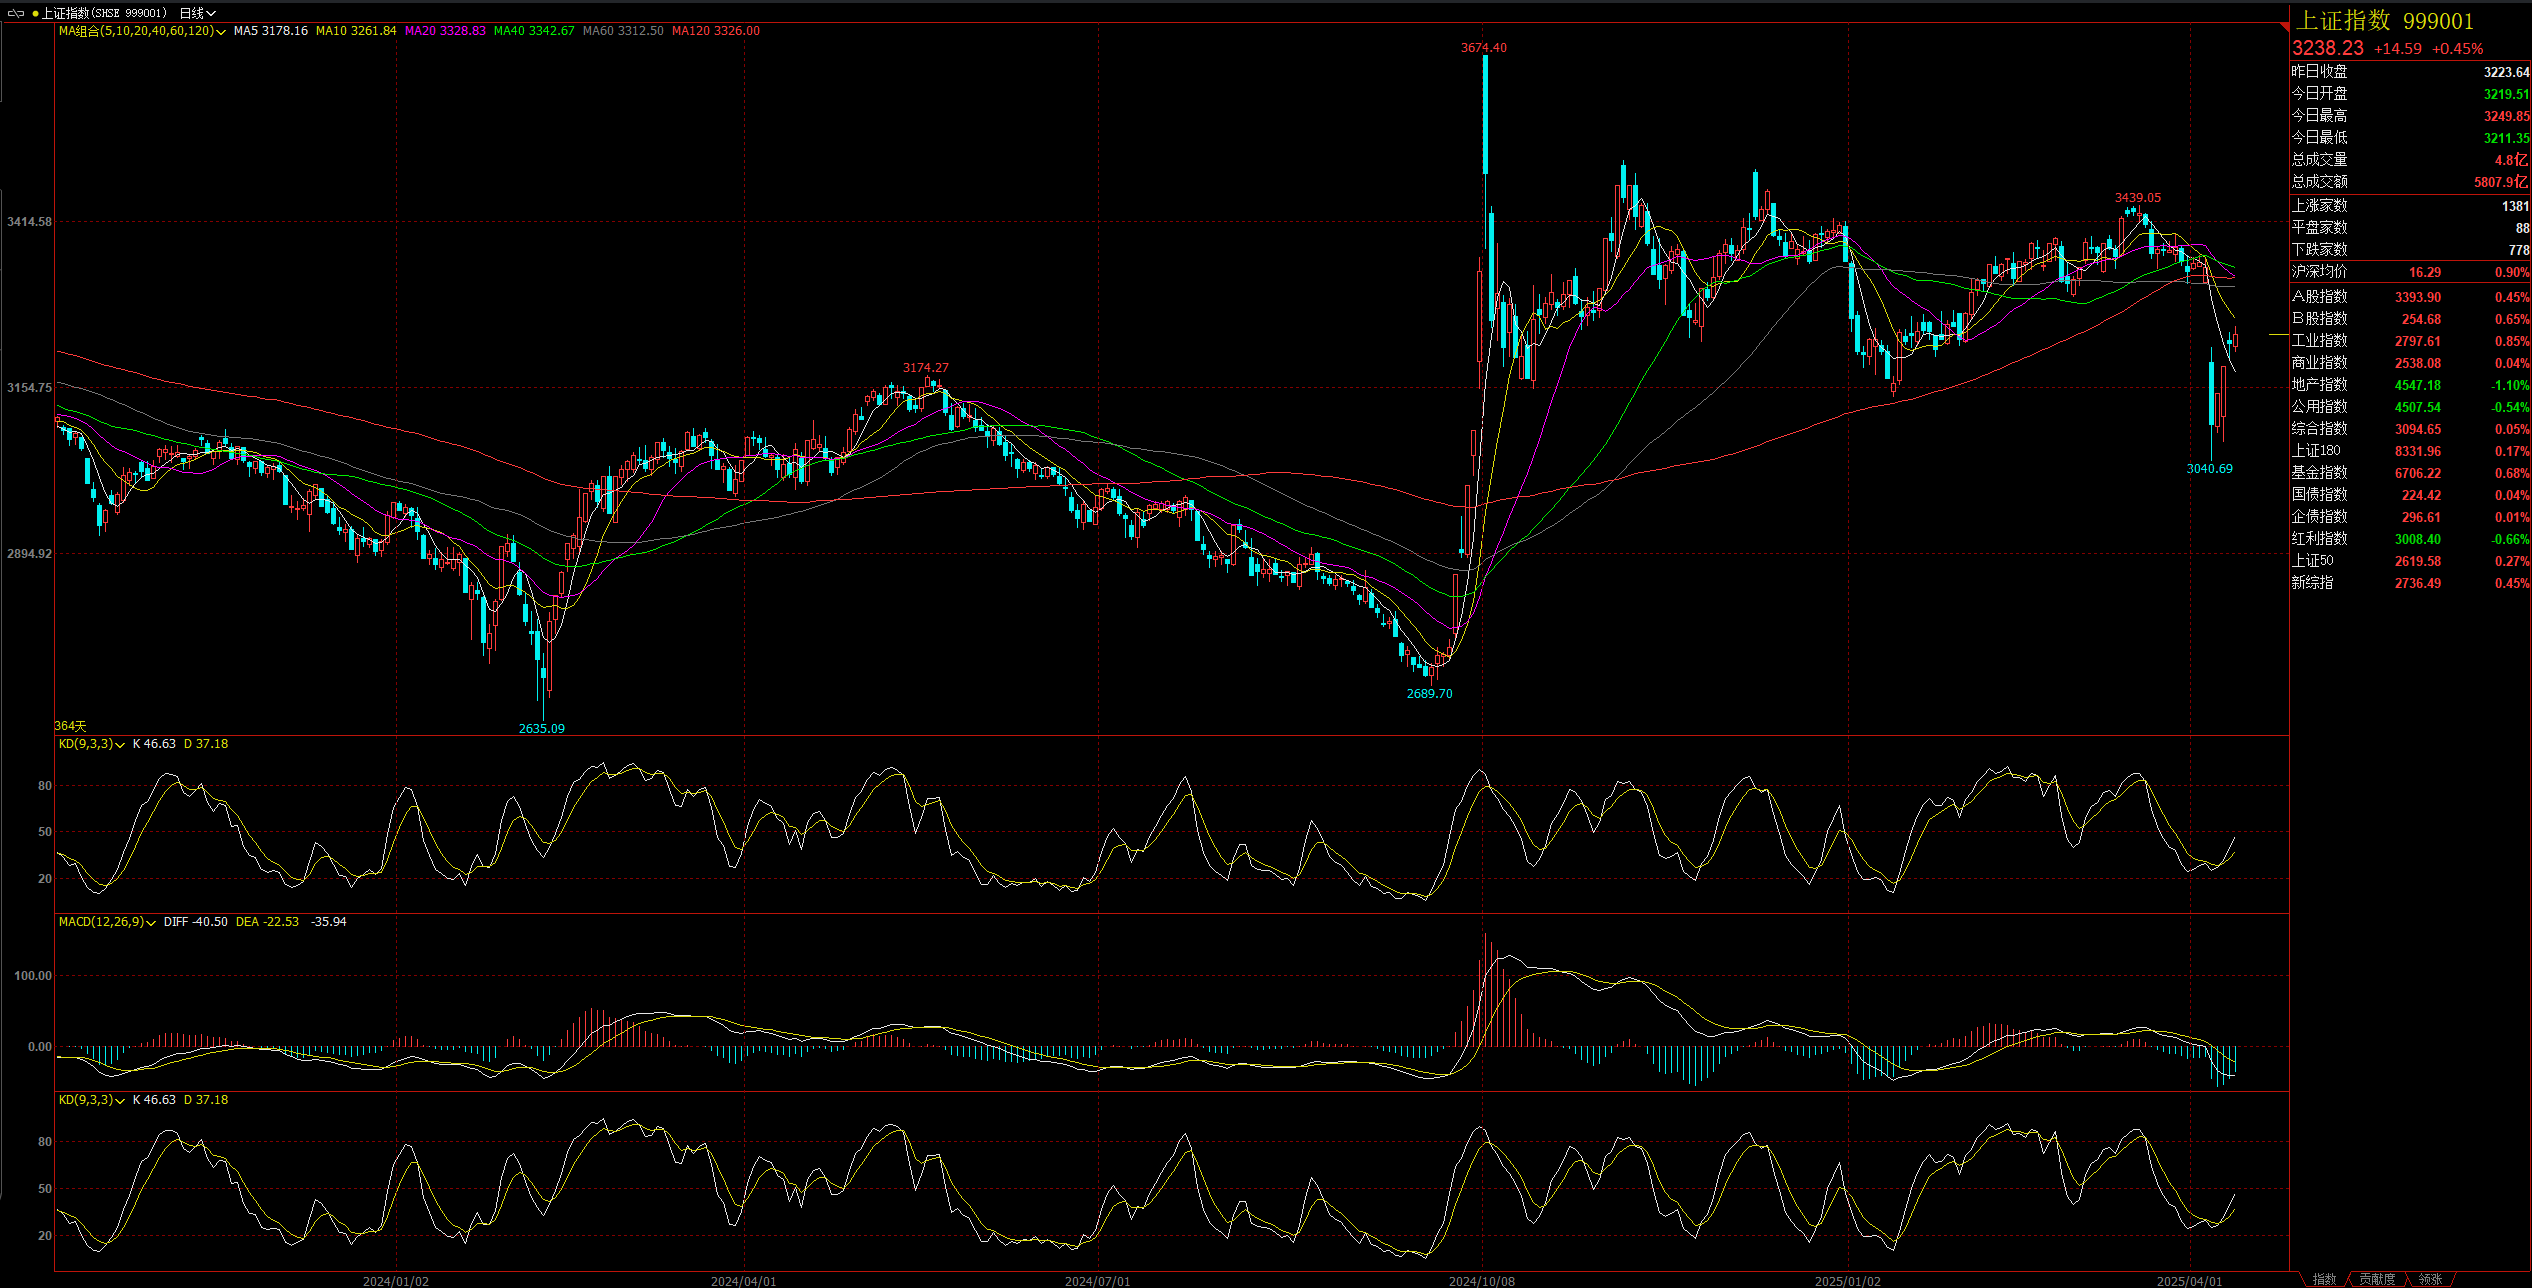Switch to the 贡献度 tab
Screen dimensions: 2532x1288
click(x=2376, y=1279)
